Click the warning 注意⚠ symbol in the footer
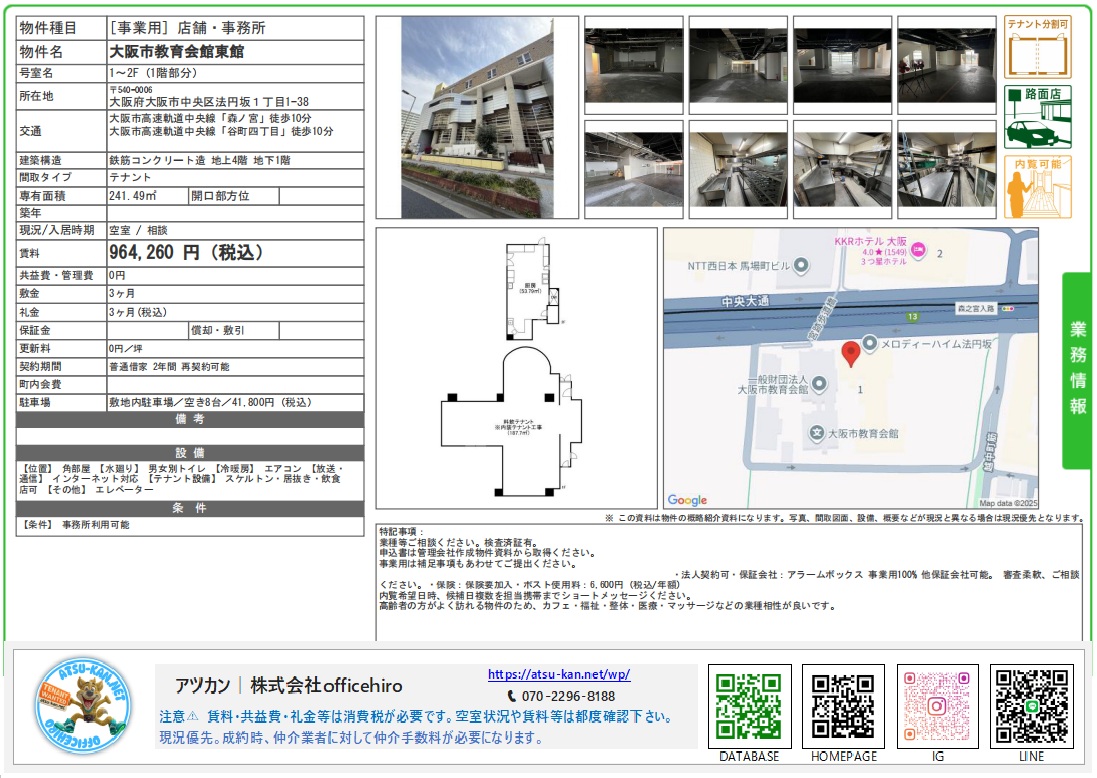 pyautogui.click(x=193, y=714)
